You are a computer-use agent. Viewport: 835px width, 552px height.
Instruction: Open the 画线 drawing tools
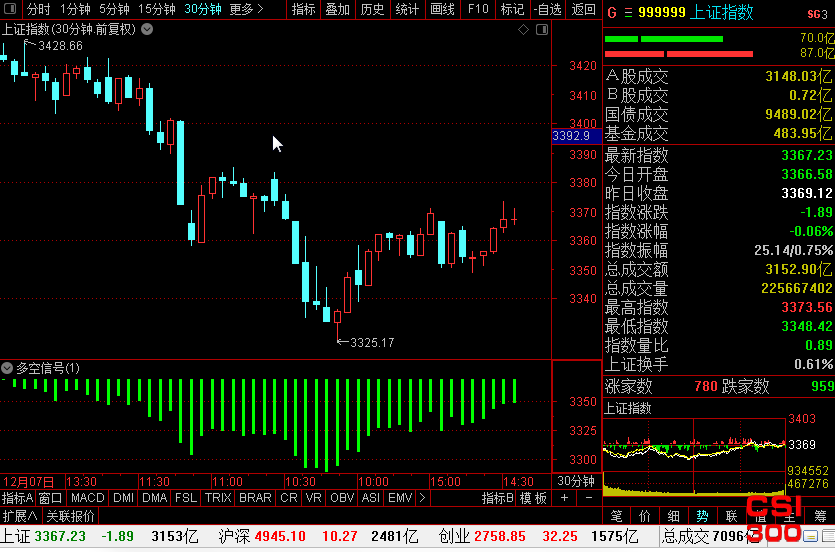pos(442,9)
